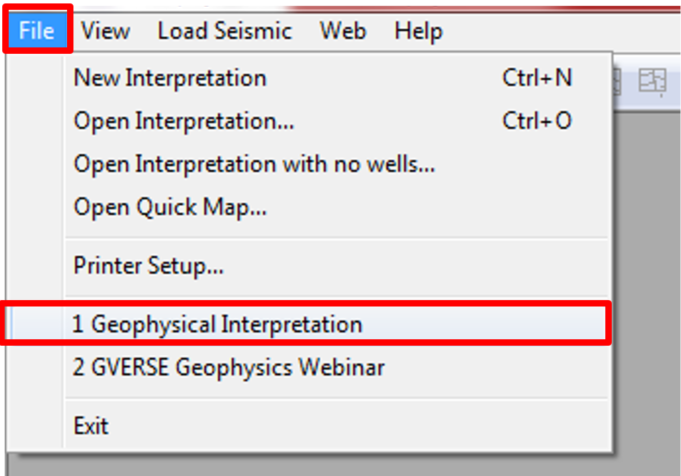
Task: Open the Web menu
Action: (342, 31)
